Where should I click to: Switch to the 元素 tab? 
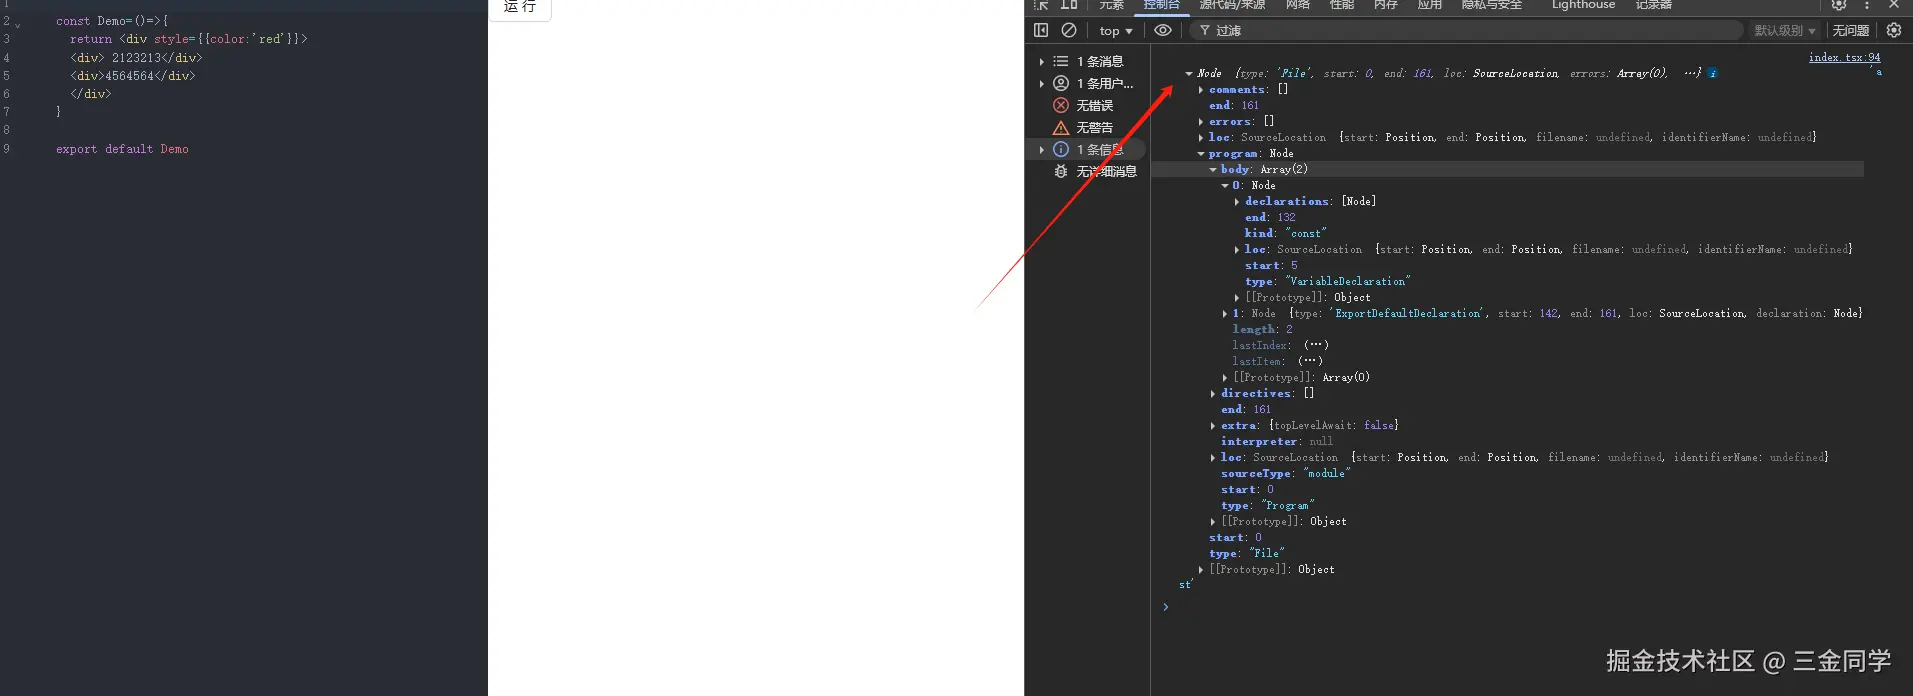coord(1112,5)
